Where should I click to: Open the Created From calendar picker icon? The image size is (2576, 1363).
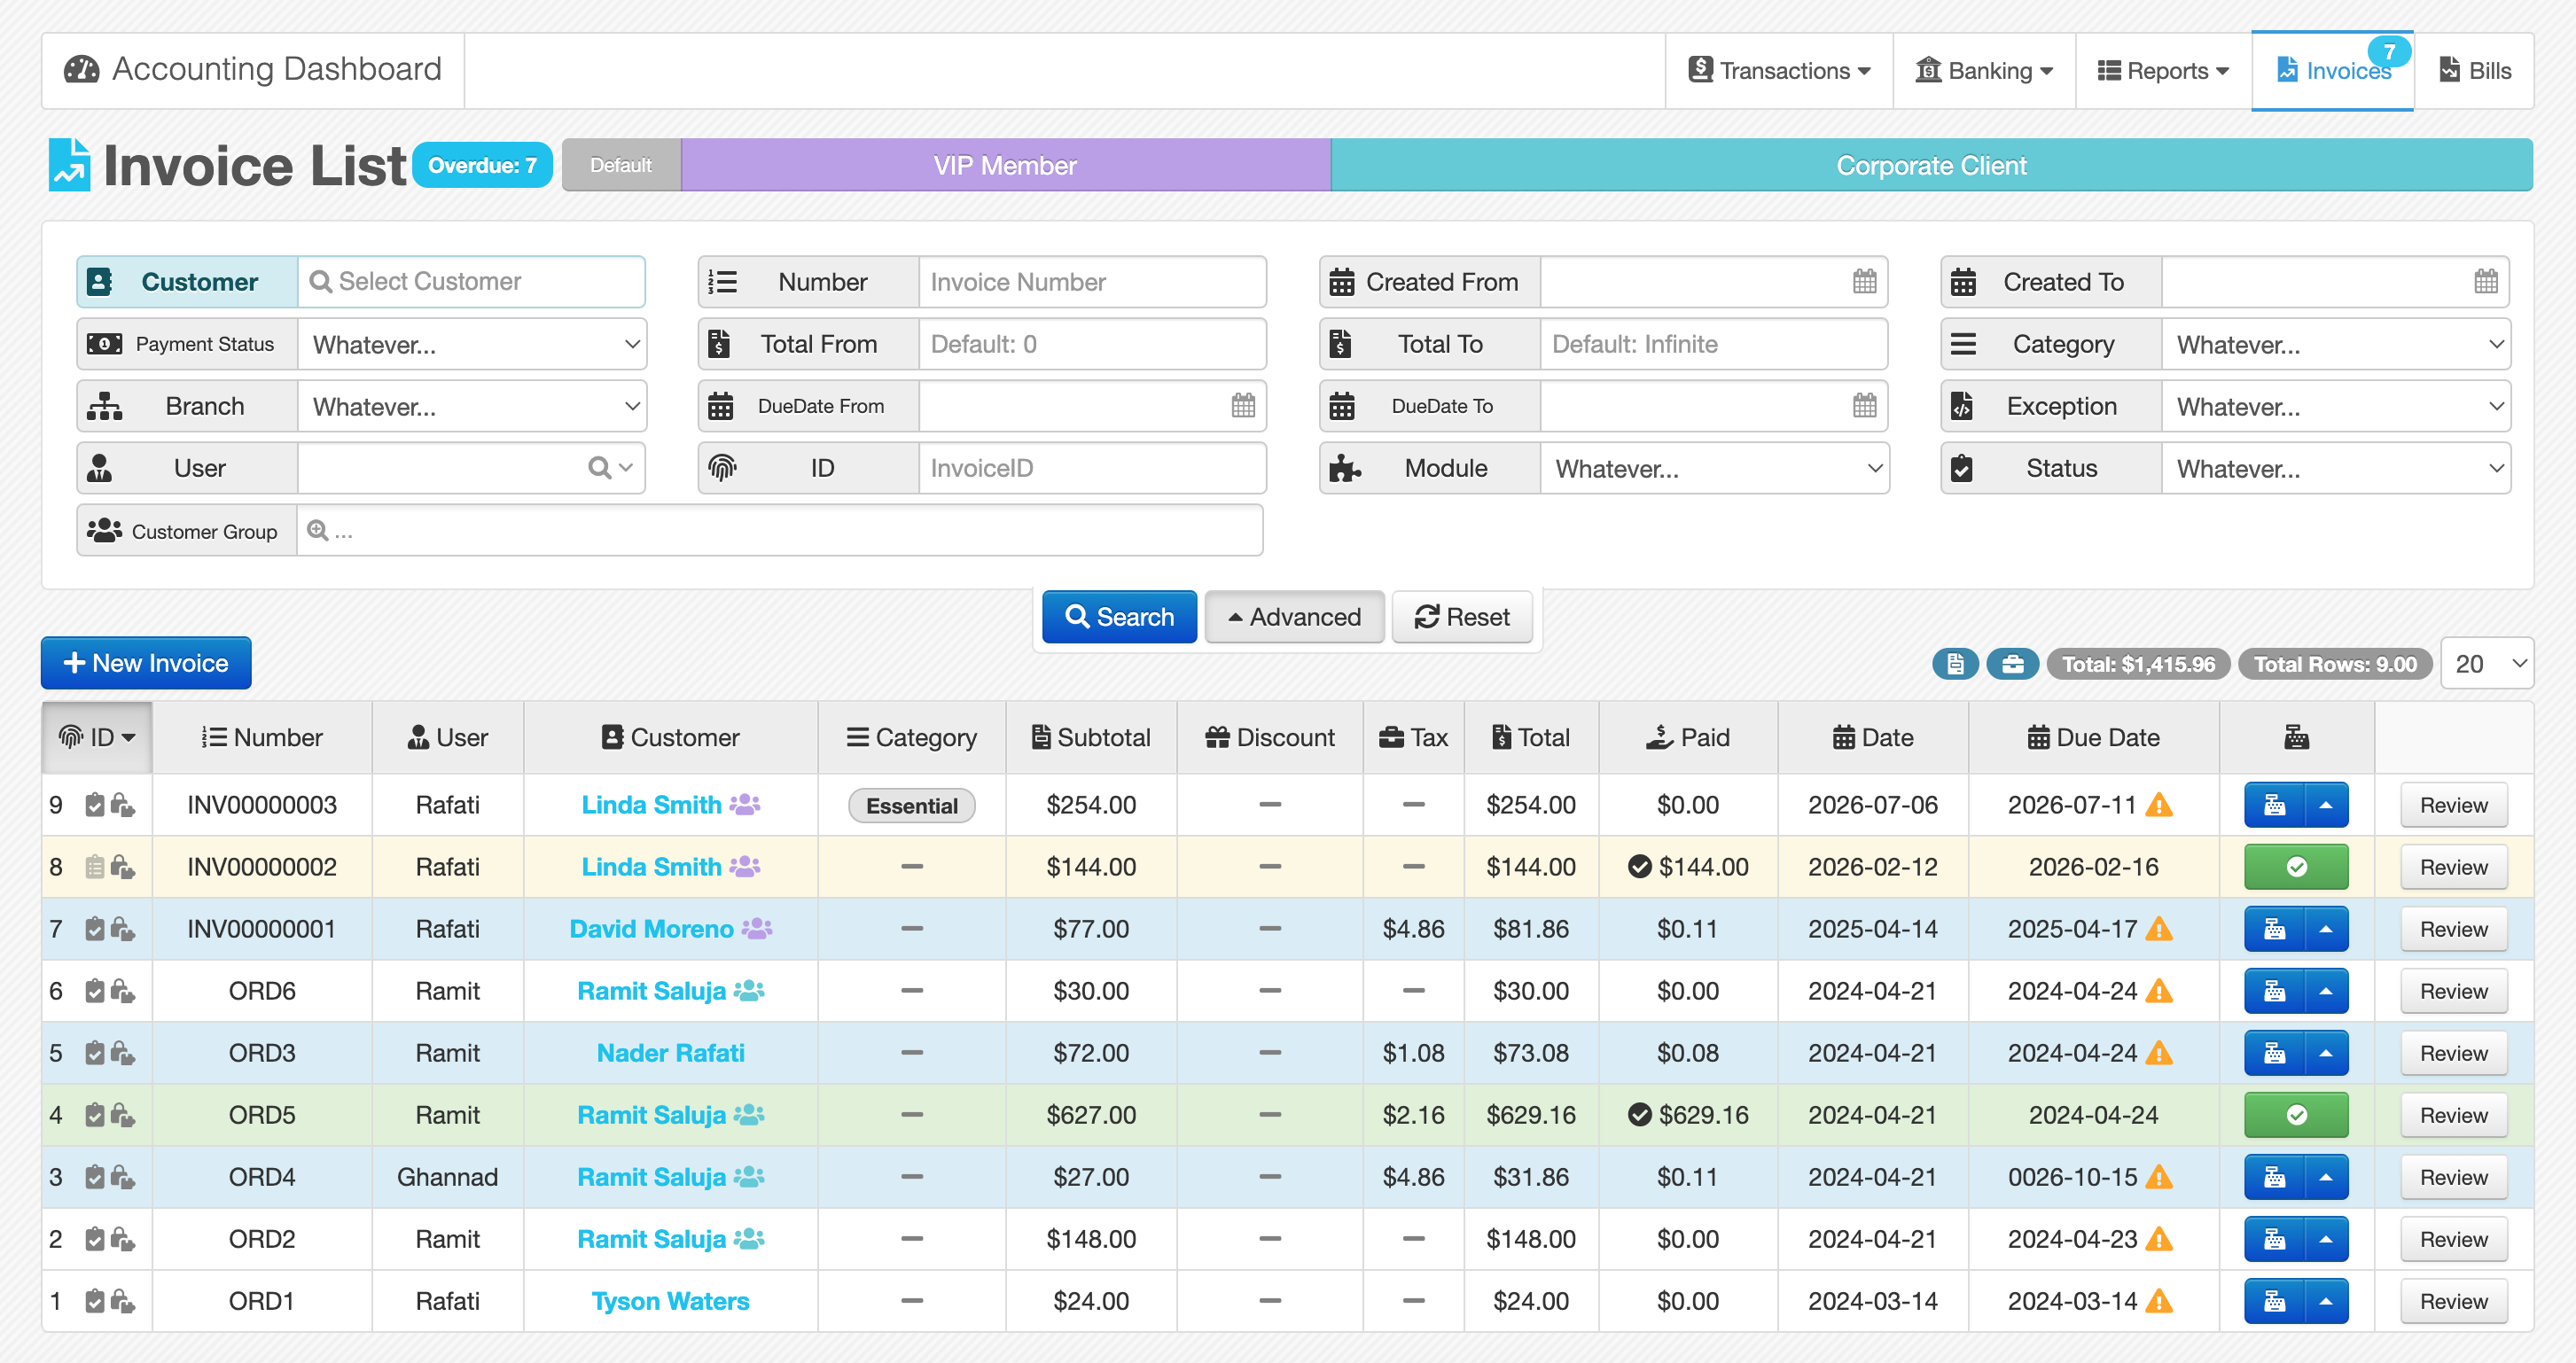(x=1864, y=282)
